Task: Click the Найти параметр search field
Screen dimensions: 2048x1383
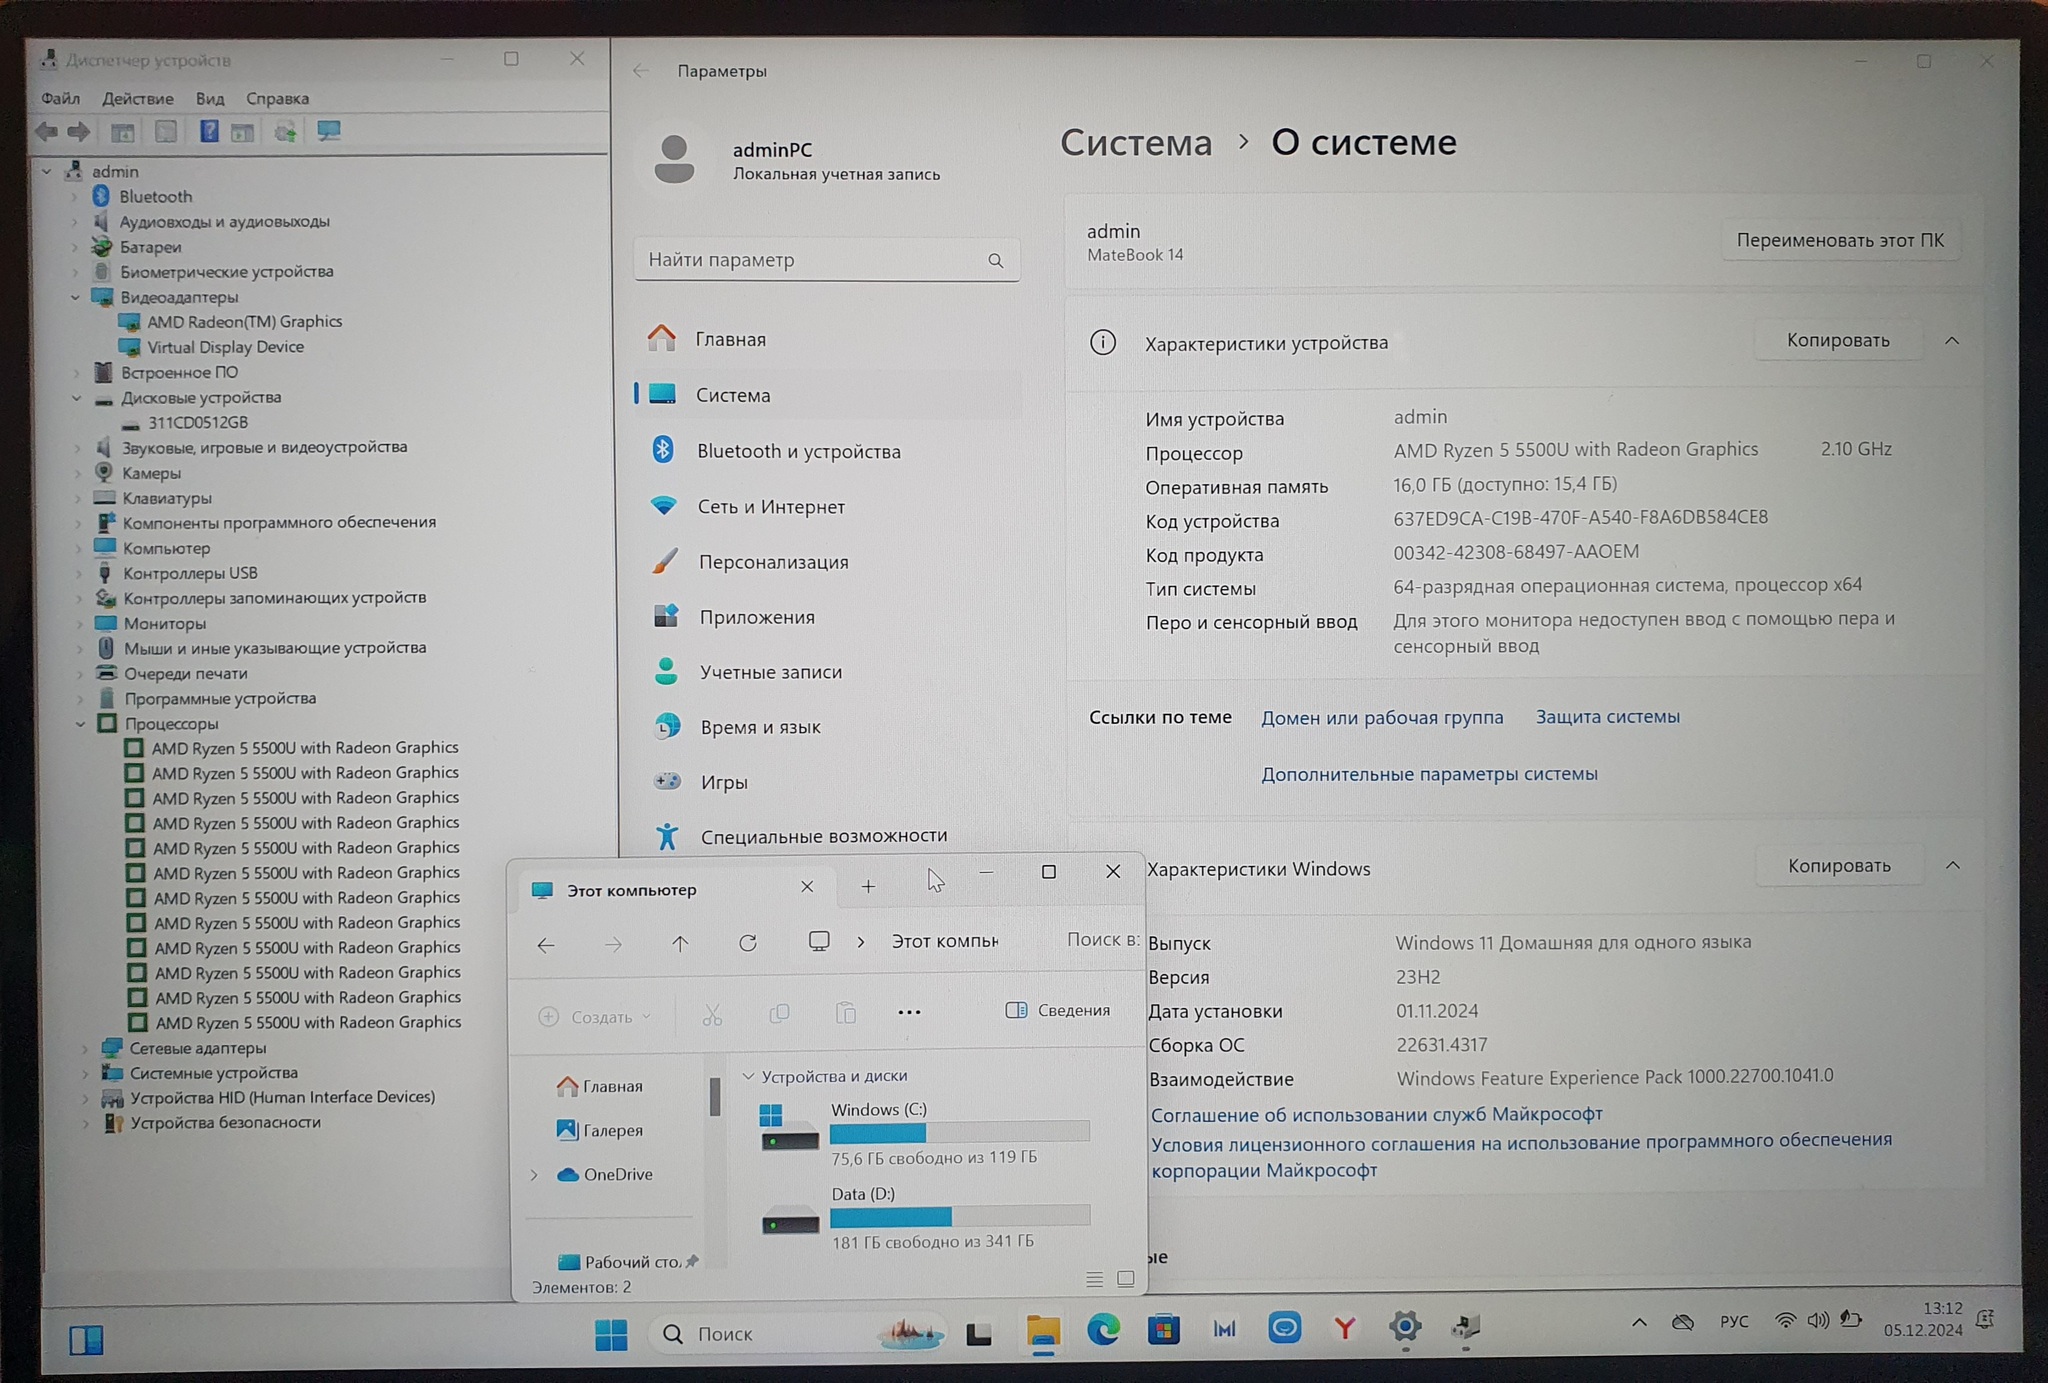Action: point(810,260)
